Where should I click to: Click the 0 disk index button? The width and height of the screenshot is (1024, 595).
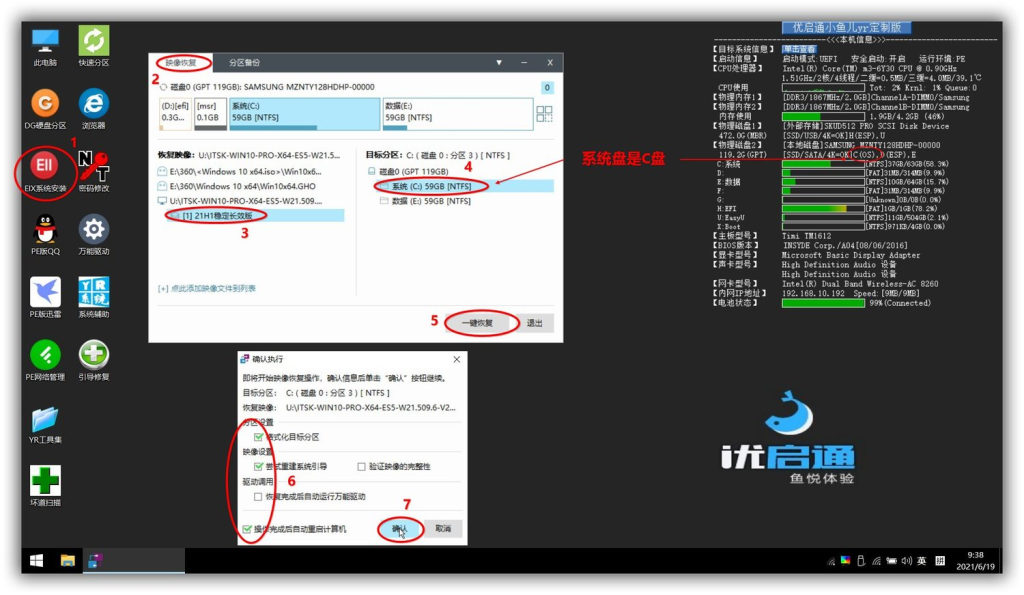pos(547,87)
